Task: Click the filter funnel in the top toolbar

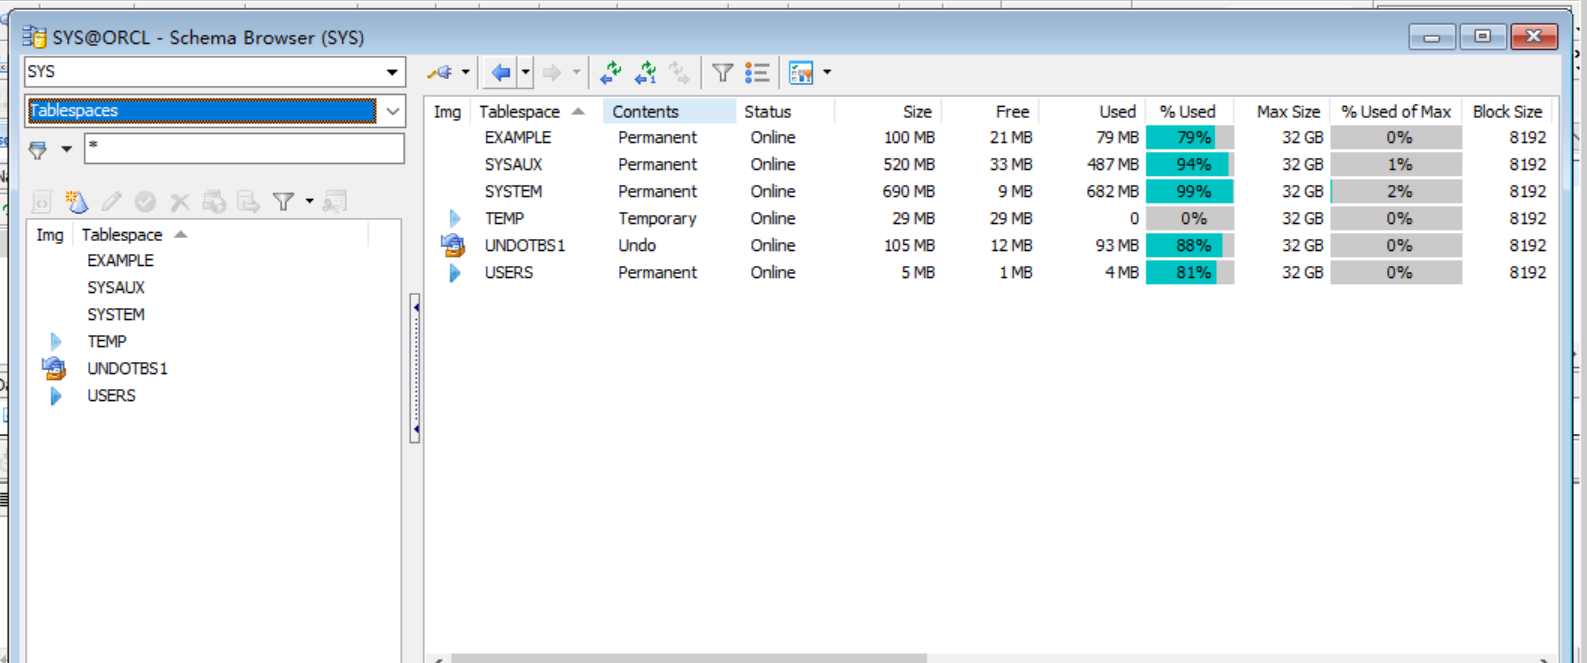Action: (723, 72)
